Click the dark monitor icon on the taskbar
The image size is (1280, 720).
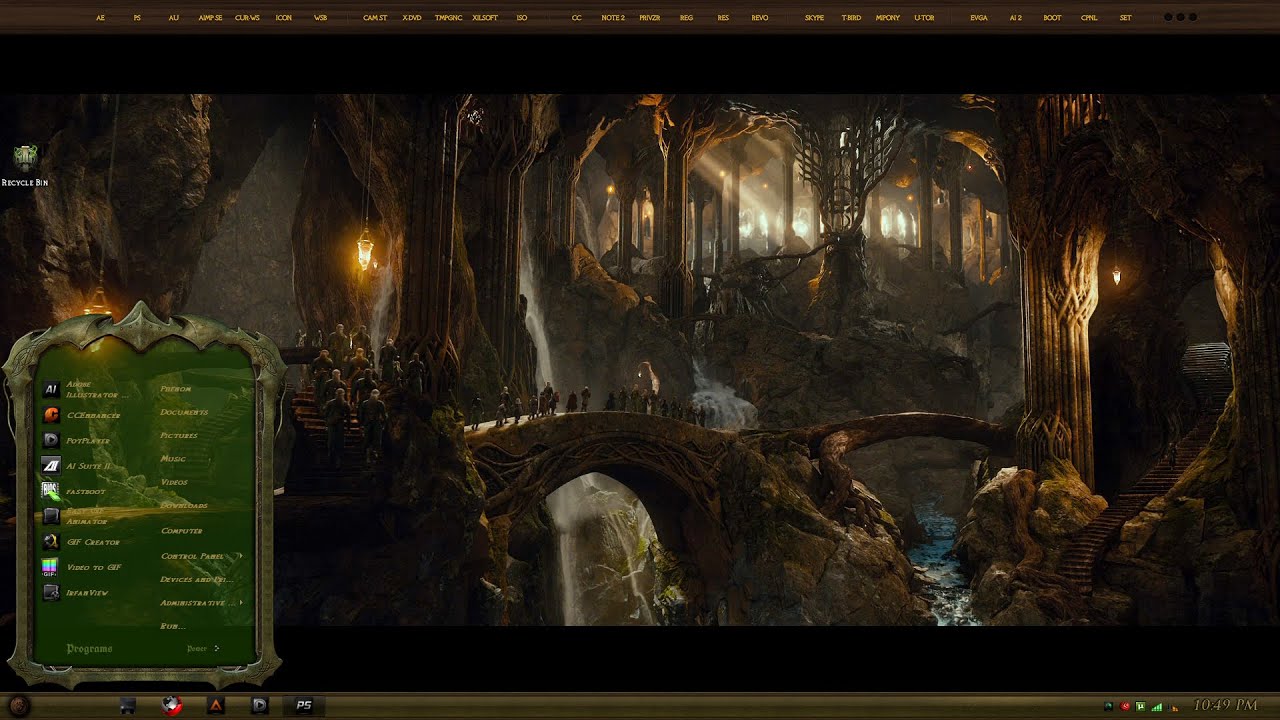128,706
